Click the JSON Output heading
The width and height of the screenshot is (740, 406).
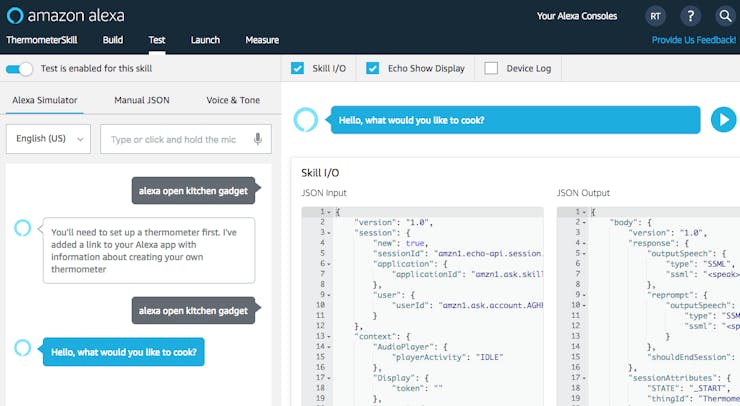tap(583, 193)
